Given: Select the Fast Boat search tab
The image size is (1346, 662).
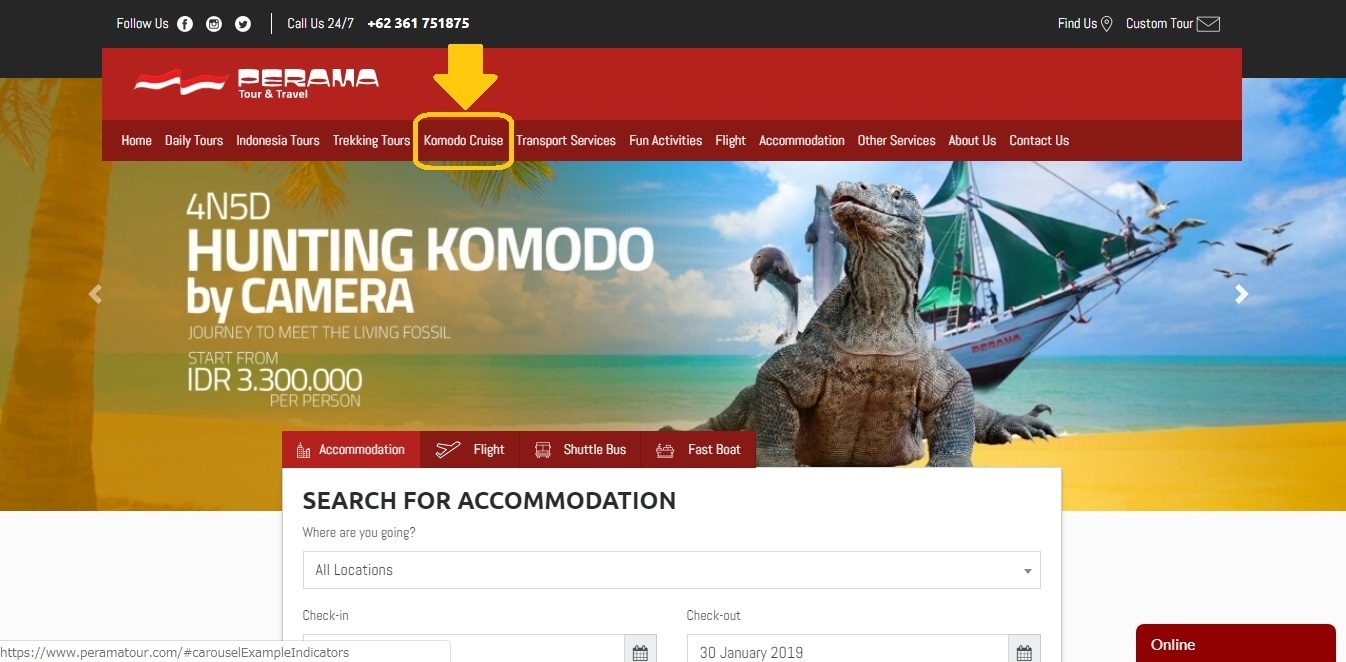Looking at the screenshot, I should pyautogui.click(x=698, y=450).
